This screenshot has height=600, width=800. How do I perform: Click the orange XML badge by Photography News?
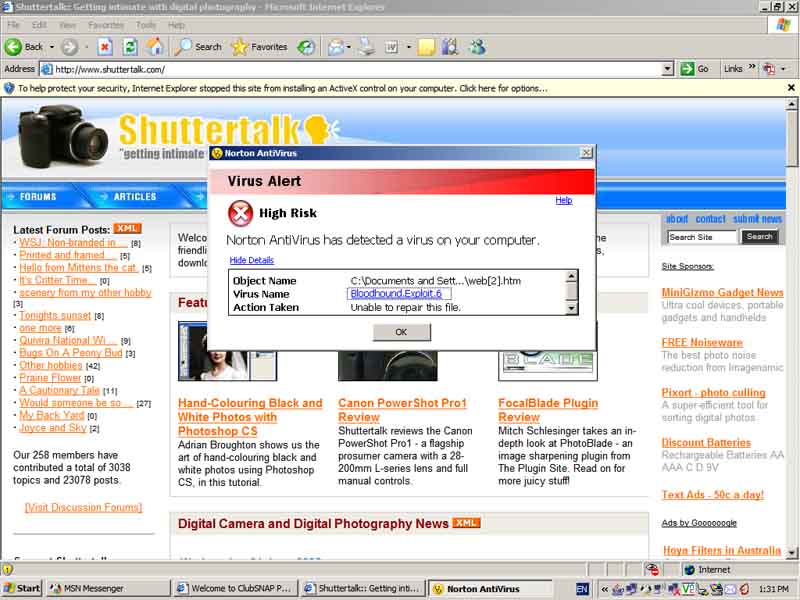466,523
